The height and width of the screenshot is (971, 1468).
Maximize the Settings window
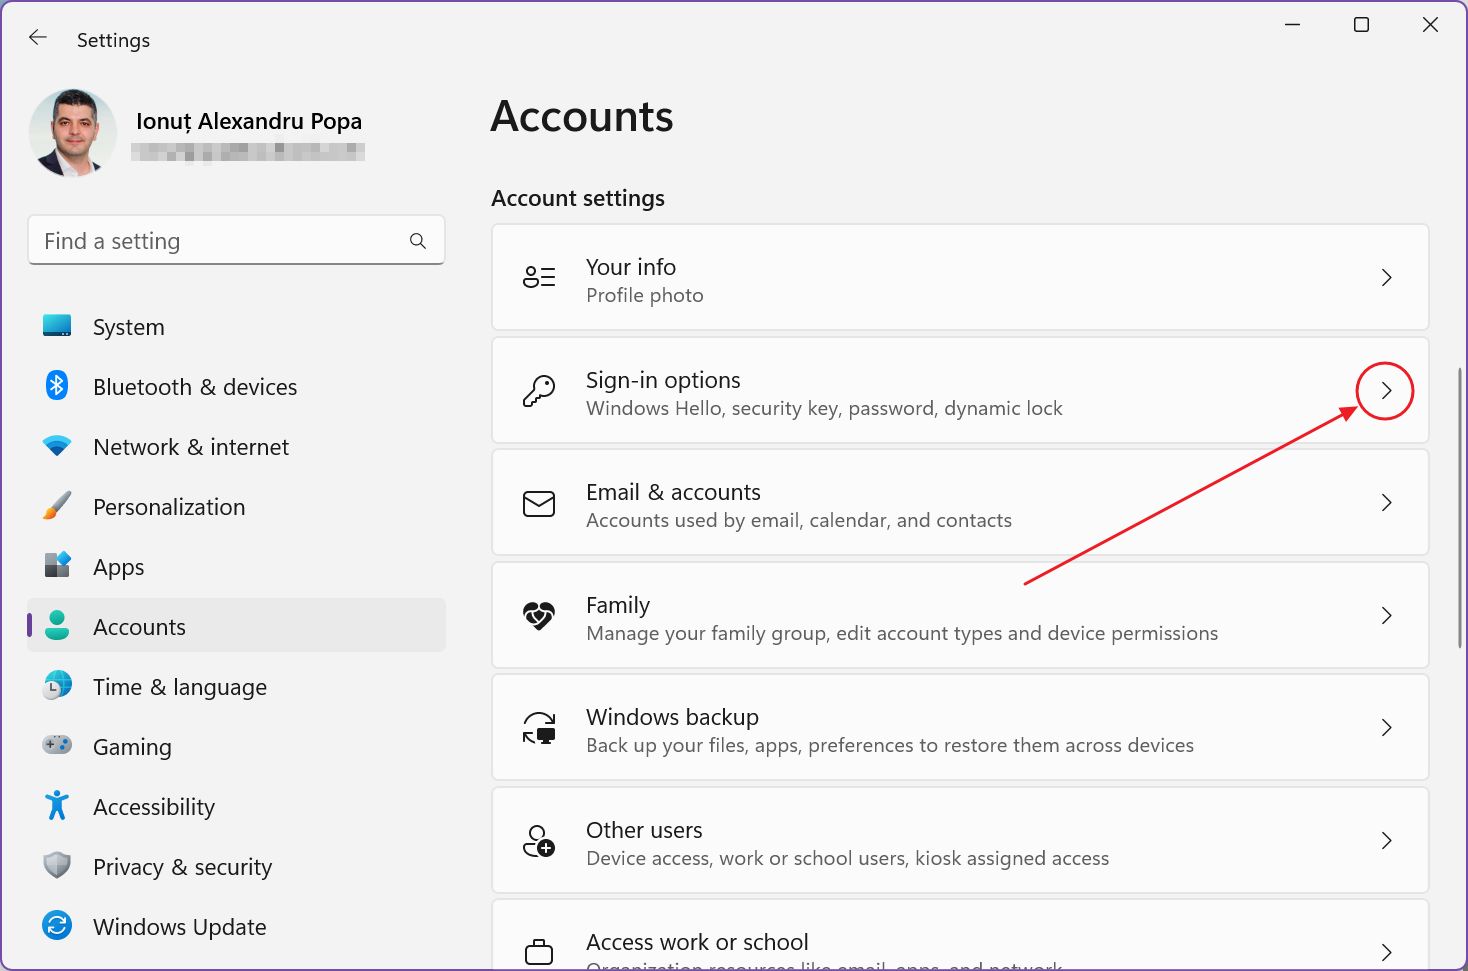click(x=1361, y=24)
